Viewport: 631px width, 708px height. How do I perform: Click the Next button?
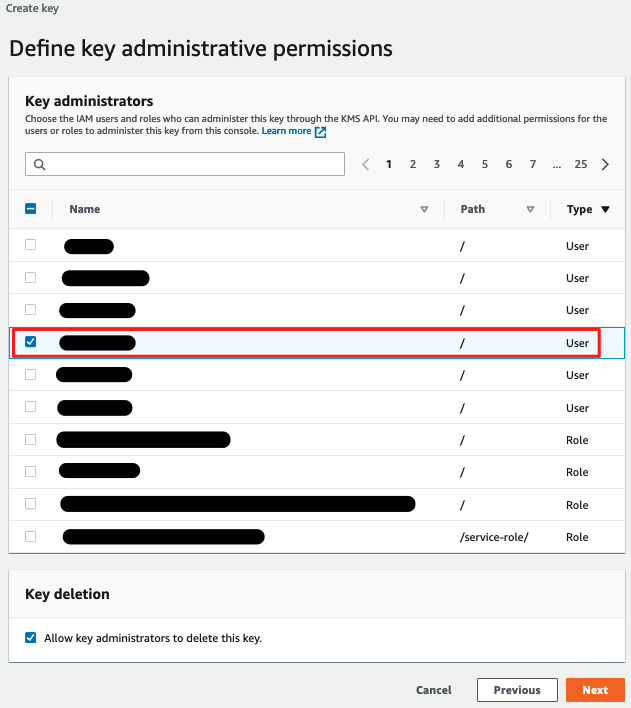595,690
